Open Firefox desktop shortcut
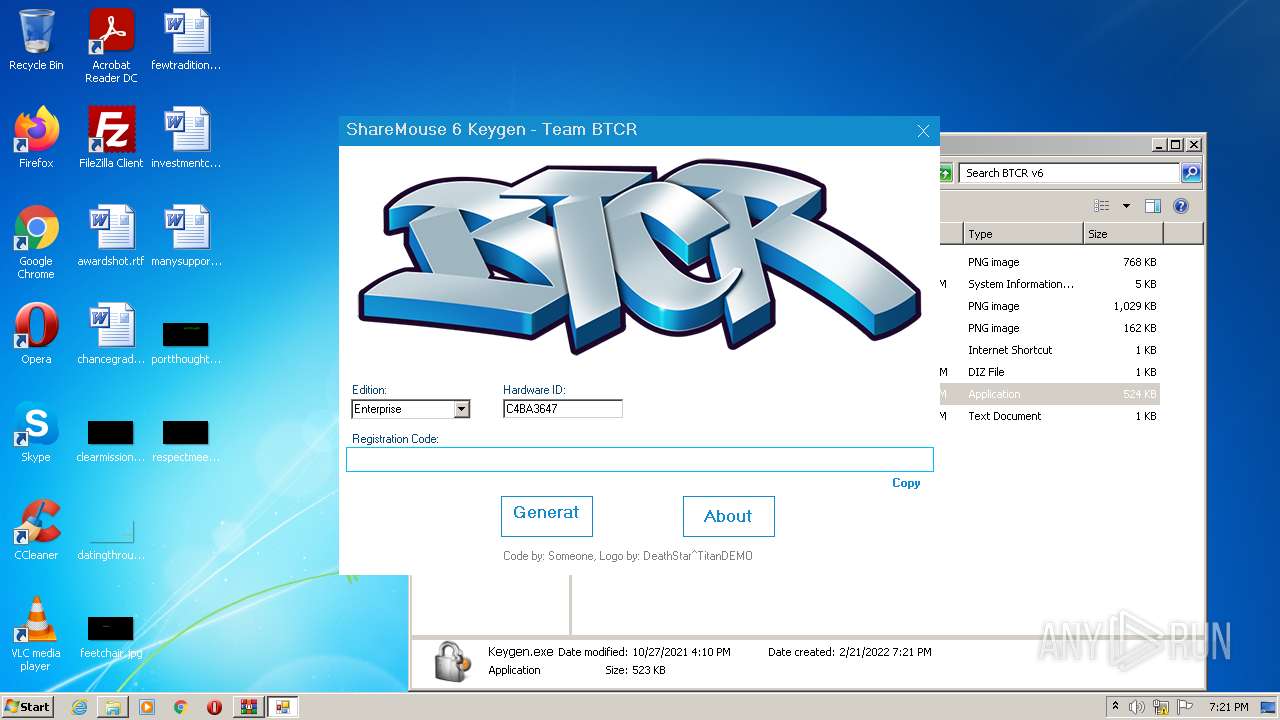The image size is (1280, 720). click(x=36, y=137)
